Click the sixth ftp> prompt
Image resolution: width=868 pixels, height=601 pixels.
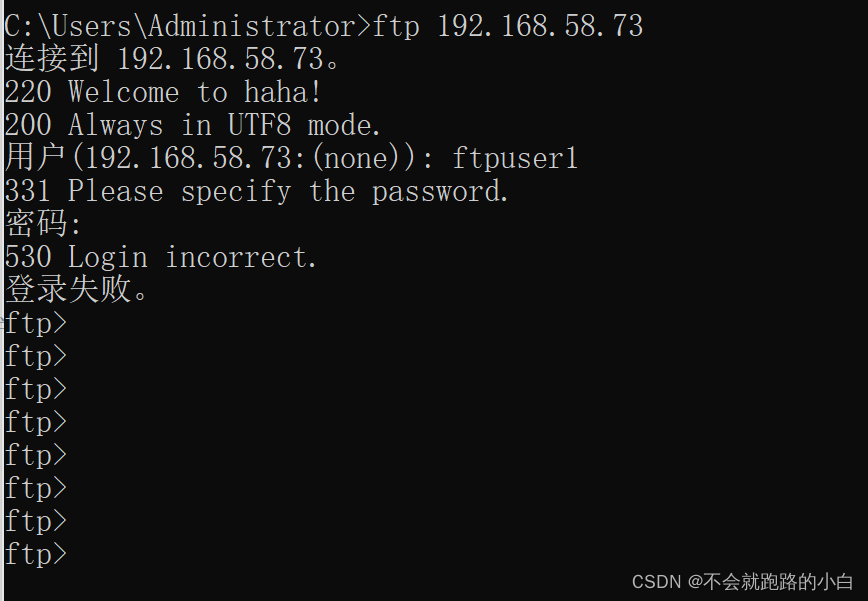pos(36,488)
